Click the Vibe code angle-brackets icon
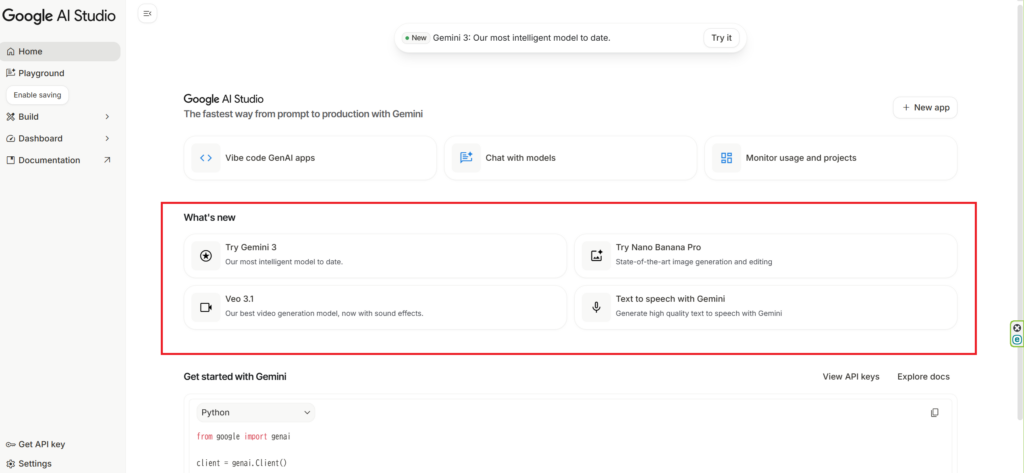Screen dimensions: 1024x473 pyautogui.click(x=206, y=158)
